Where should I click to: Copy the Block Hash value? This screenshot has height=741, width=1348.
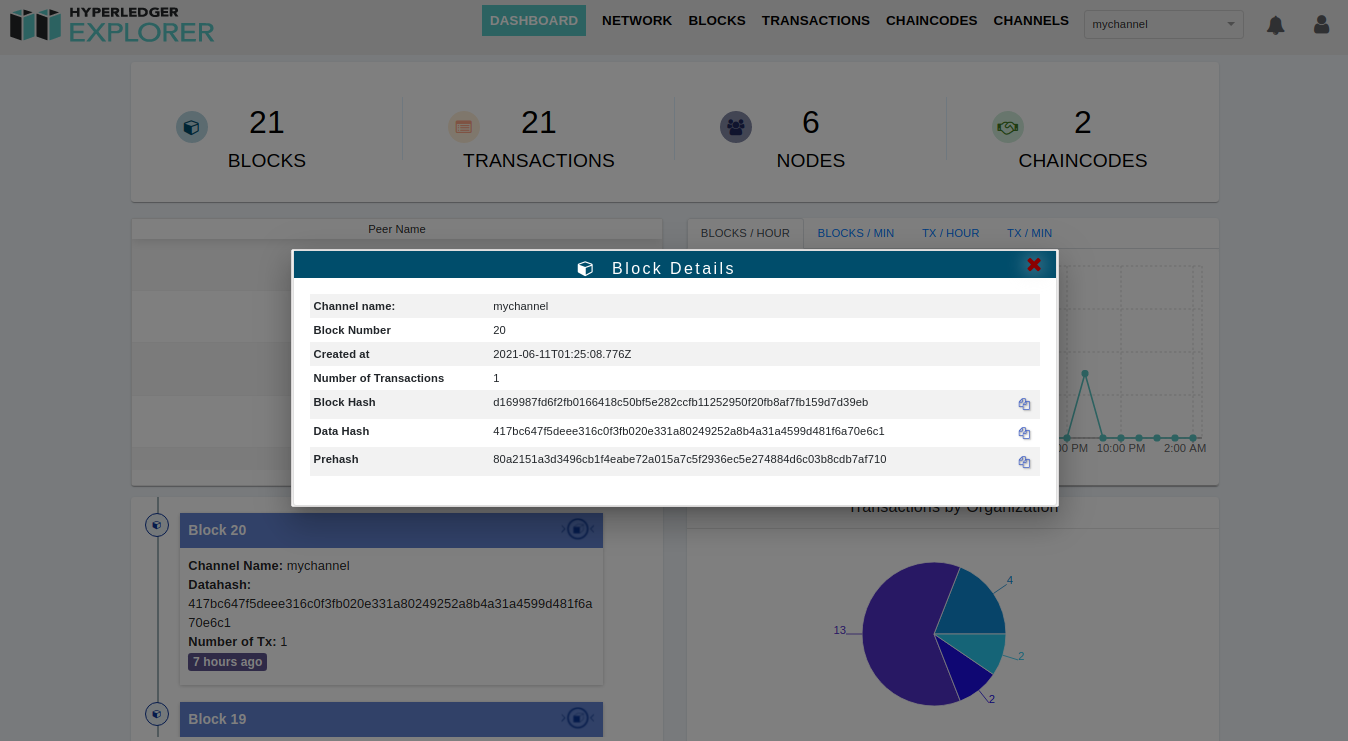tap(1024, 404)
